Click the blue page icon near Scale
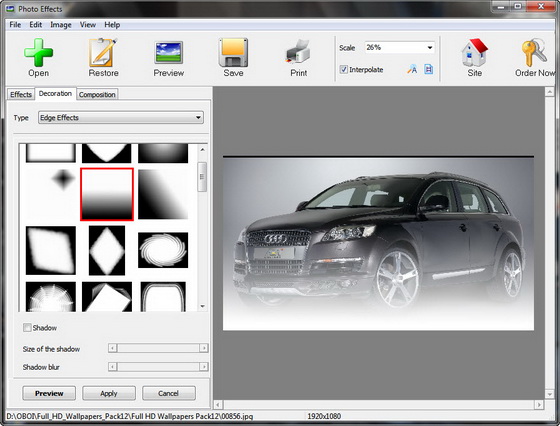The height and width of the screenshot is (426, 560). [429, 69]
